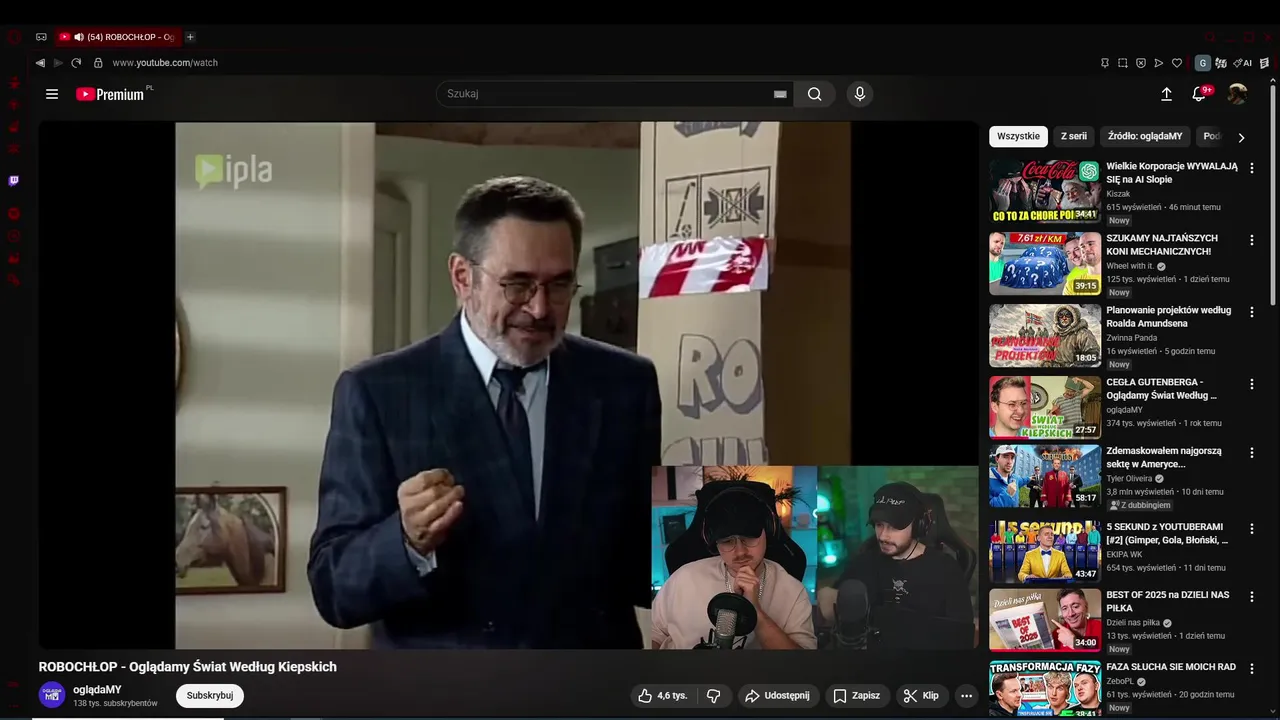Click the address bar URL youtube.com/watch

point(165,63)
